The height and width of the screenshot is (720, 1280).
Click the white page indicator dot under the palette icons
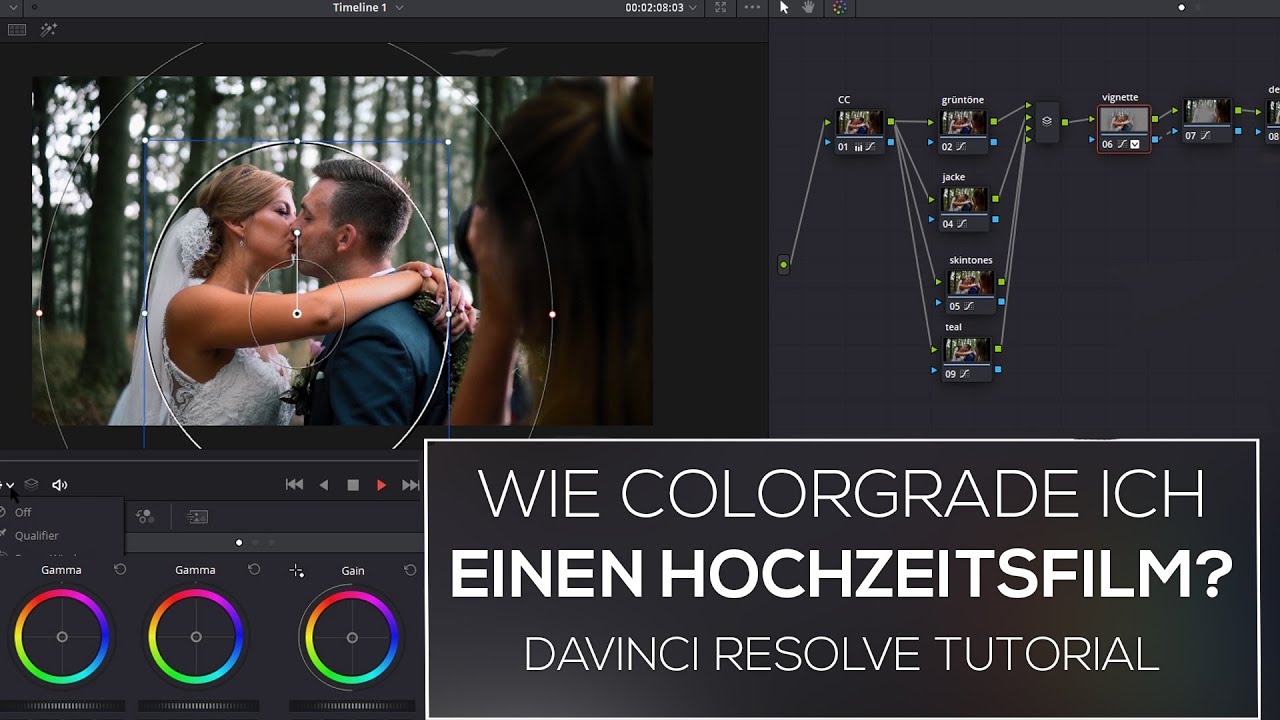[x=238, y=542]
